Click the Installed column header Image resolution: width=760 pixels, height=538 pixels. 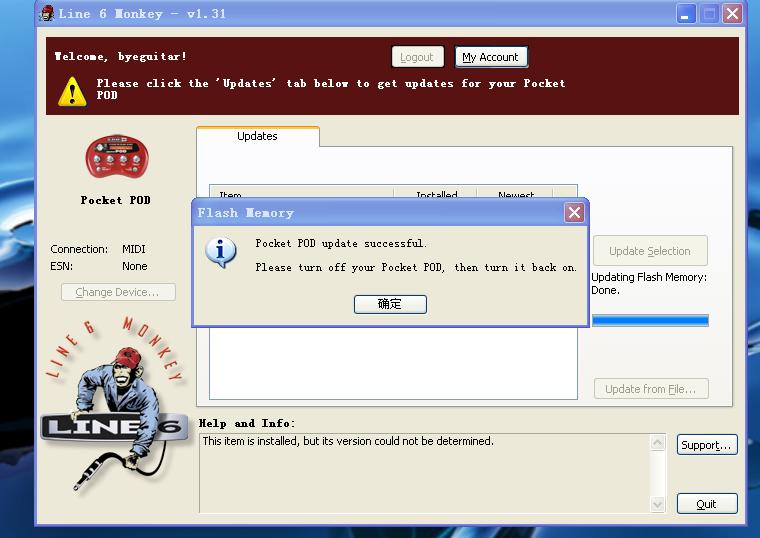point(435,193)
